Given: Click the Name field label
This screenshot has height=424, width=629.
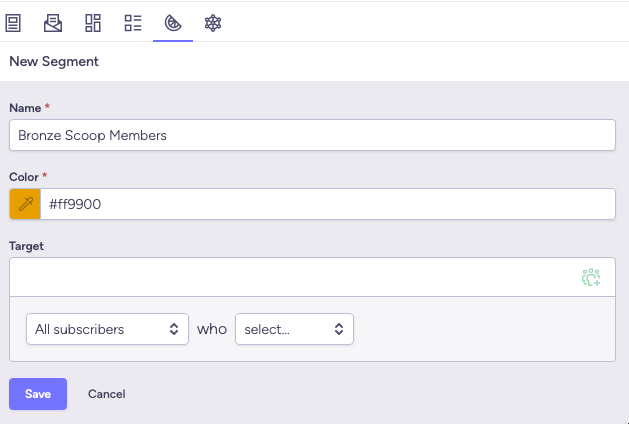Looking at the screenshot, I should (x=25, y=107).
